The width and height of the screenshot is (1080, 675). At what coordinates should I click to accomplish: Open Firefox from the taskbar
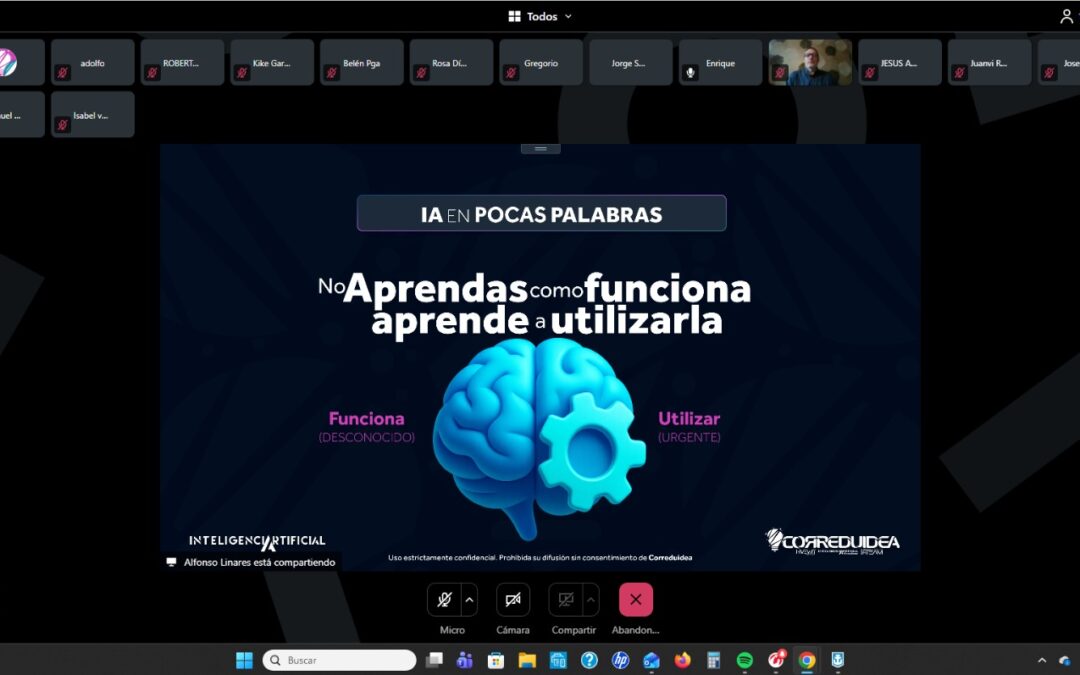coord(683,660)
